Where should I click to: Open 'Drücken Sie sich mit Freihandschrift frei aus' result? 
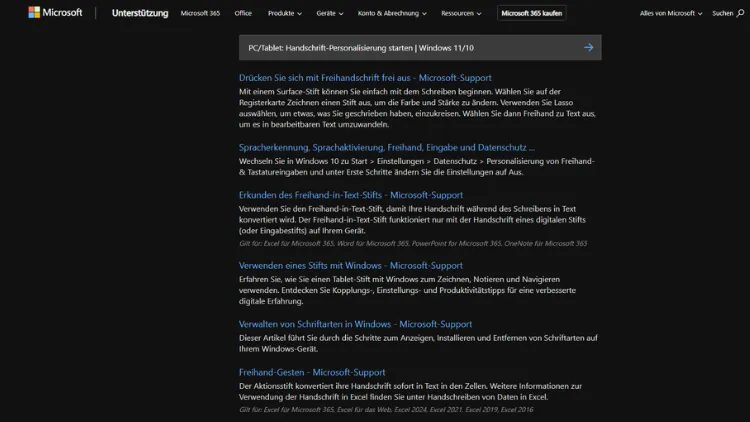[365, 78]
